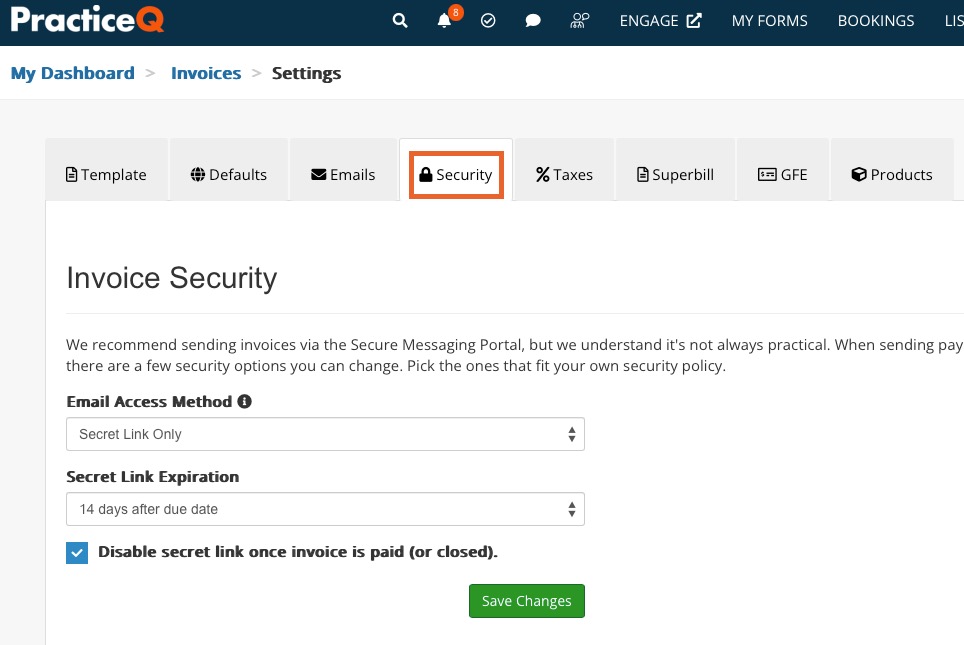
Task: Click the people group icon
Action: 579,21
